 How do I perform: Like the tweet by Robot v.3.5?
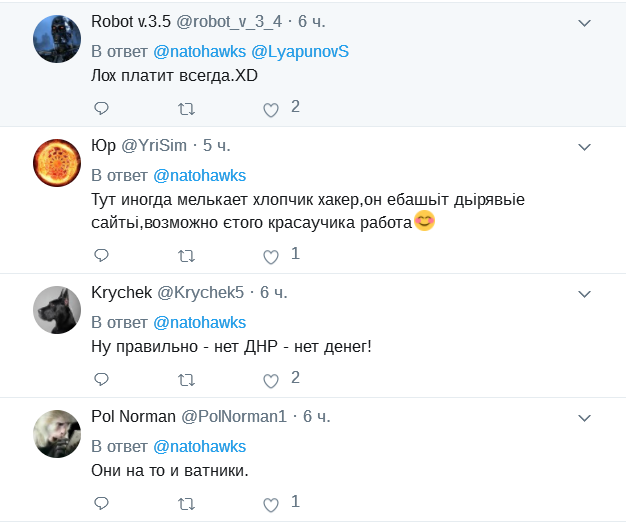[x=270, y=108]
